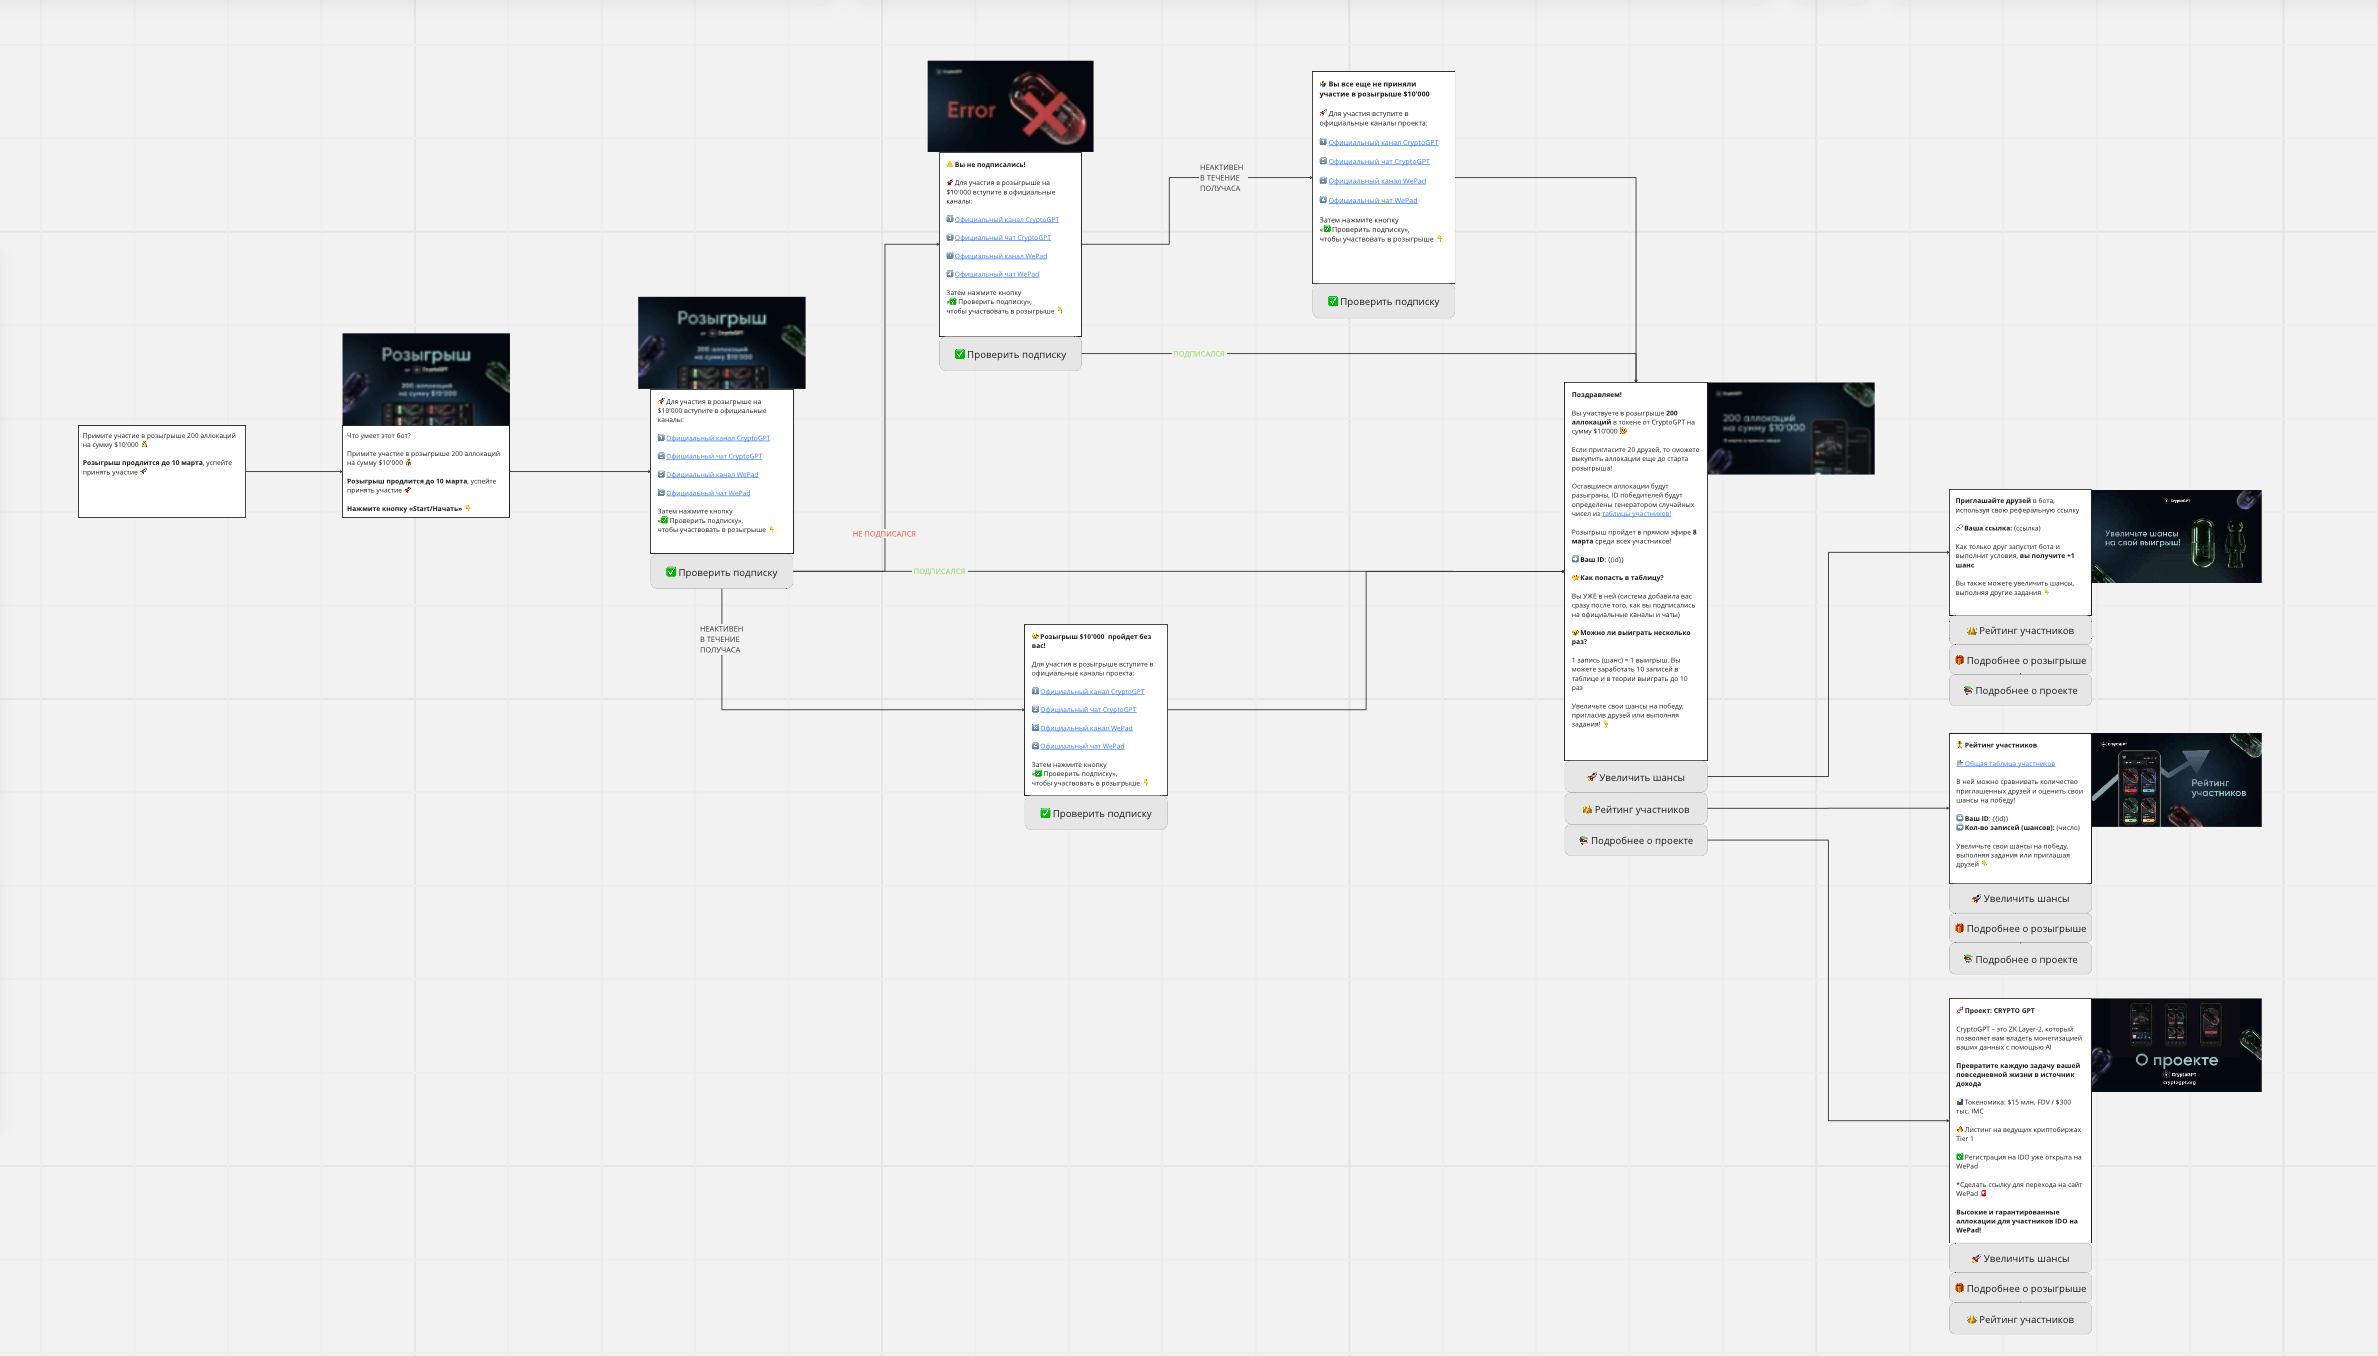This screenshot has width=2378, height=1356.
Task: Select the leftmost 'Примите участие' text card
Action: pos(162,471)
